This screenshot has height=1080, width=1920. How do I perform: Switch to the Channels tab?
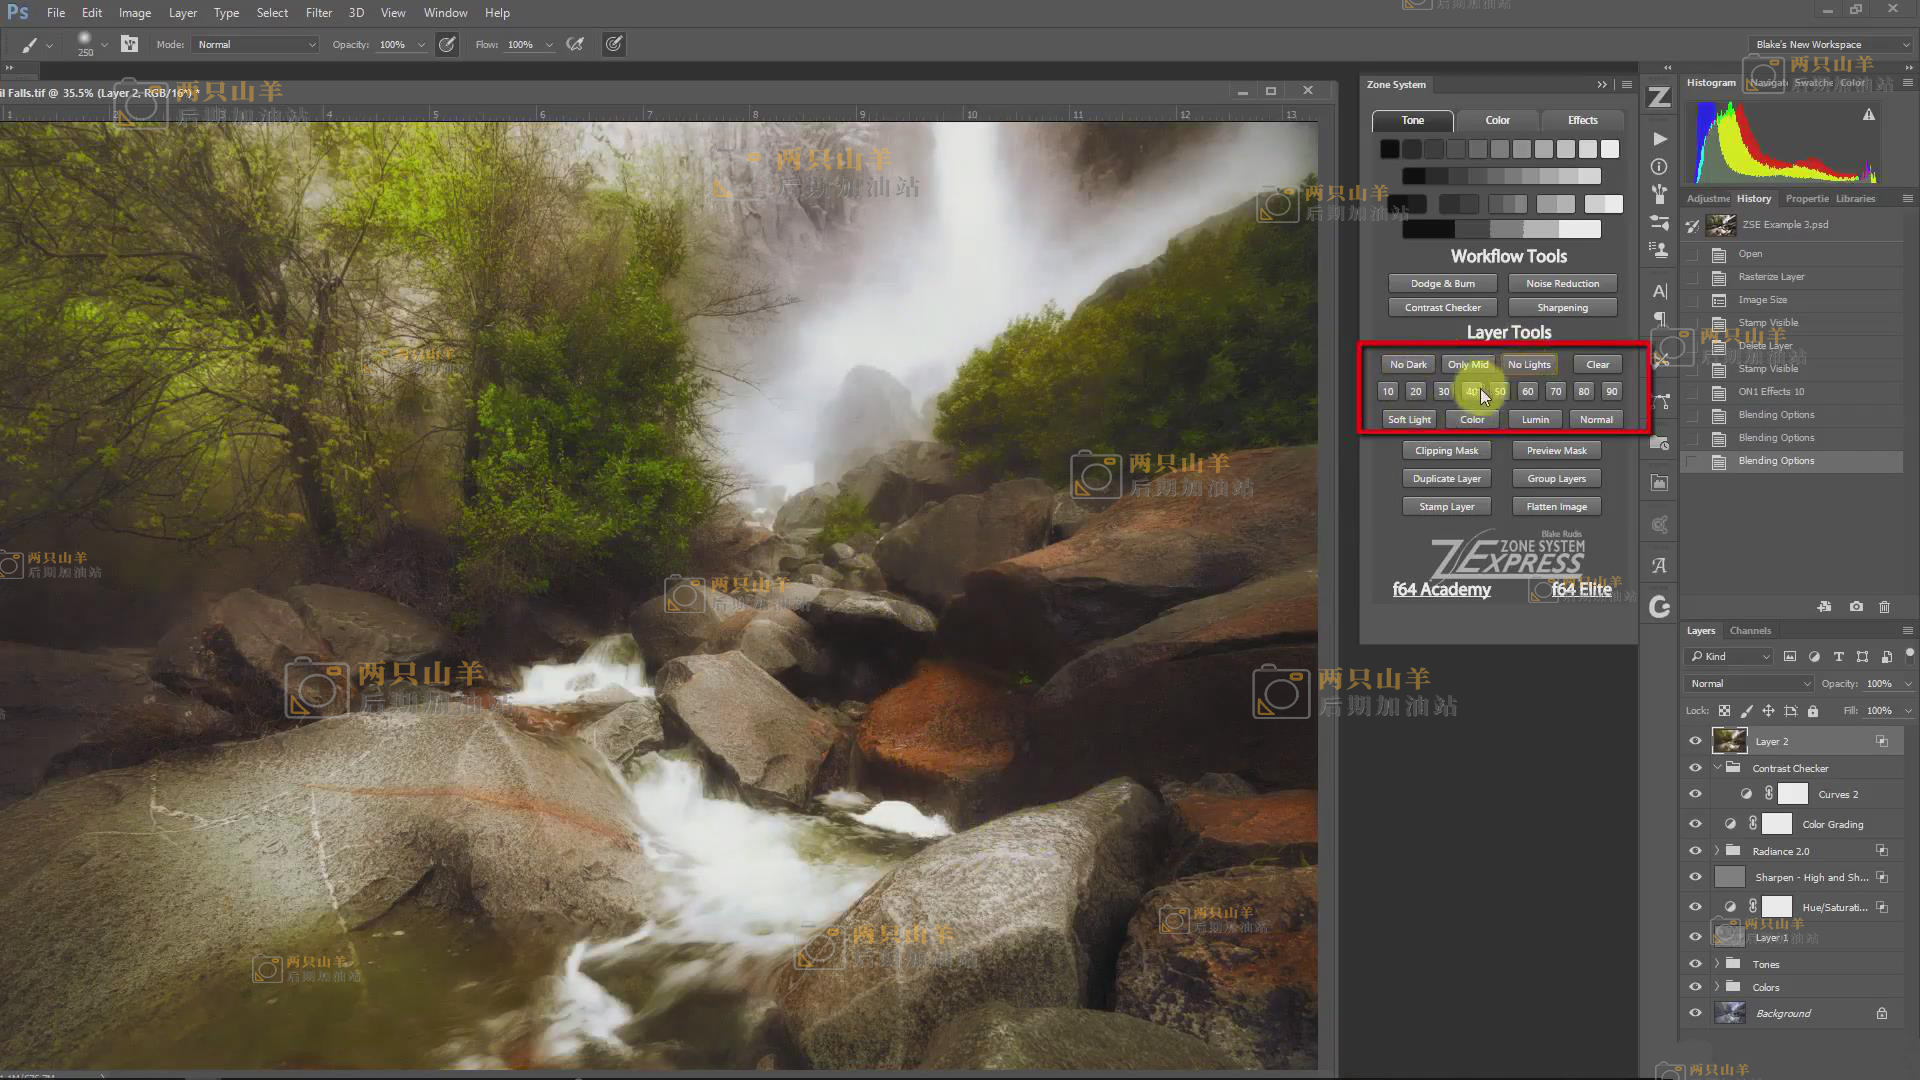(1750, 631)
